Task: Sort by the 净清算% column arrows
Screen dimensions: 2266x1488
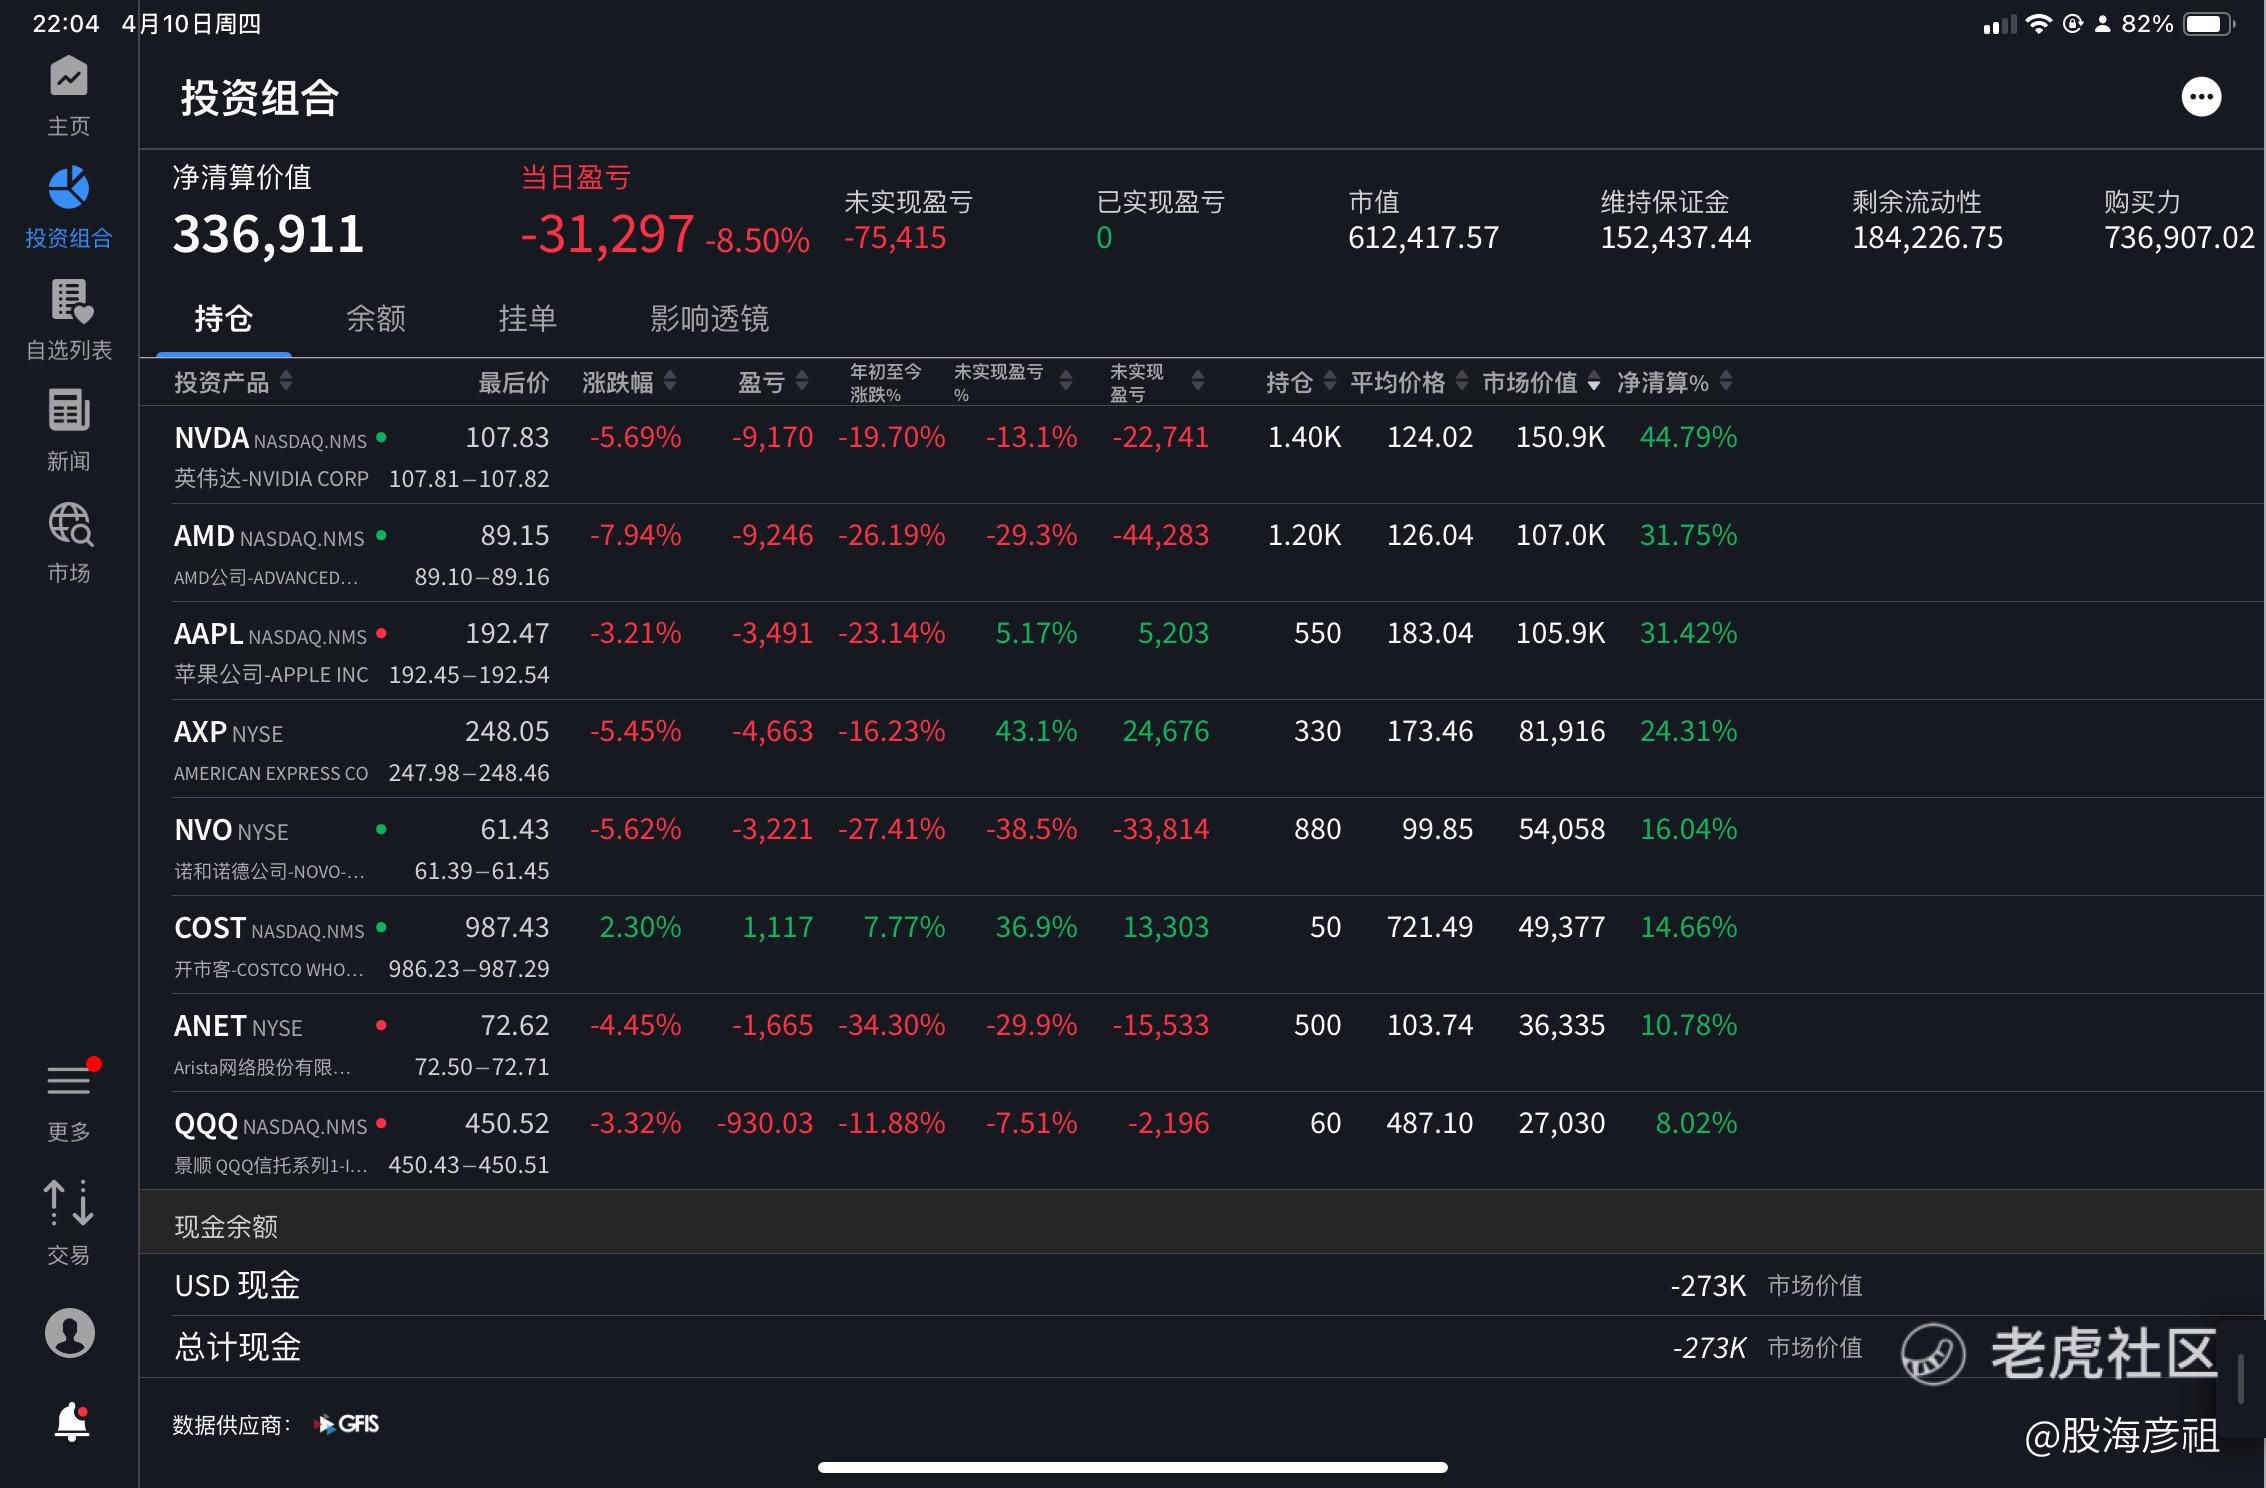Action: point(1726,381)
